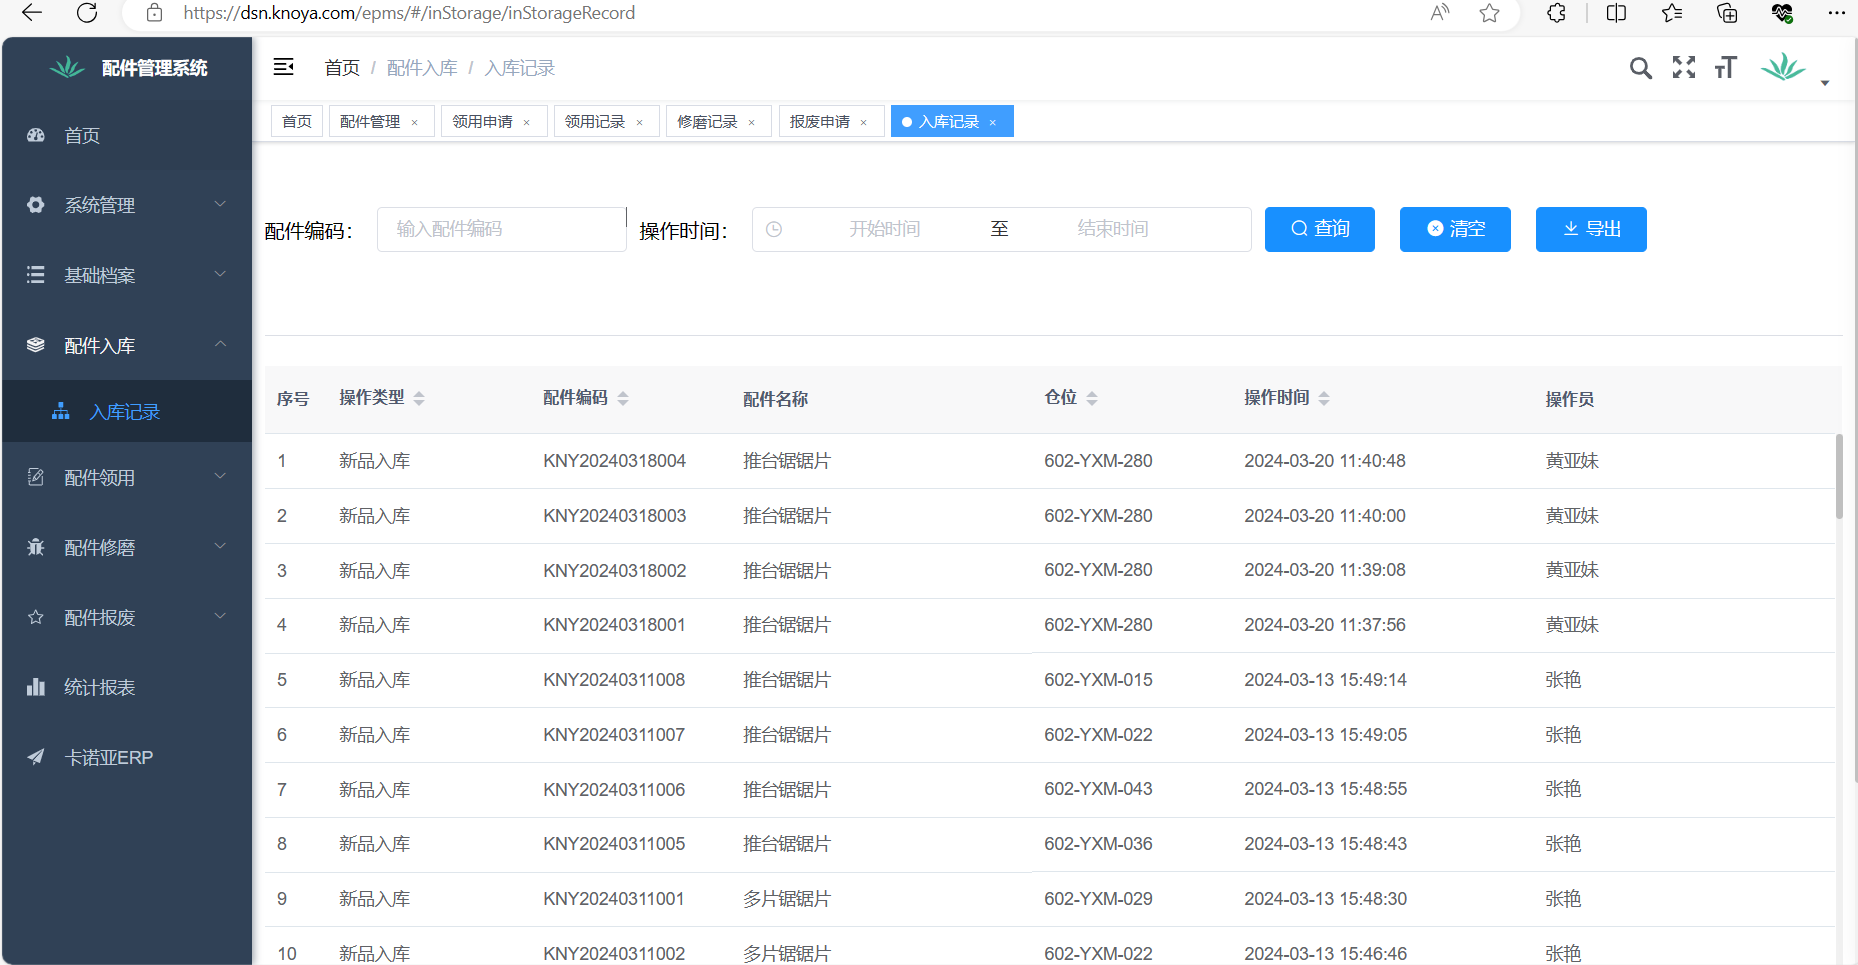Image resolution: width=1858 pixels, height=965 pixels.
Task: Toggle fullscreen mode icon
Action: pos(1684,67)
